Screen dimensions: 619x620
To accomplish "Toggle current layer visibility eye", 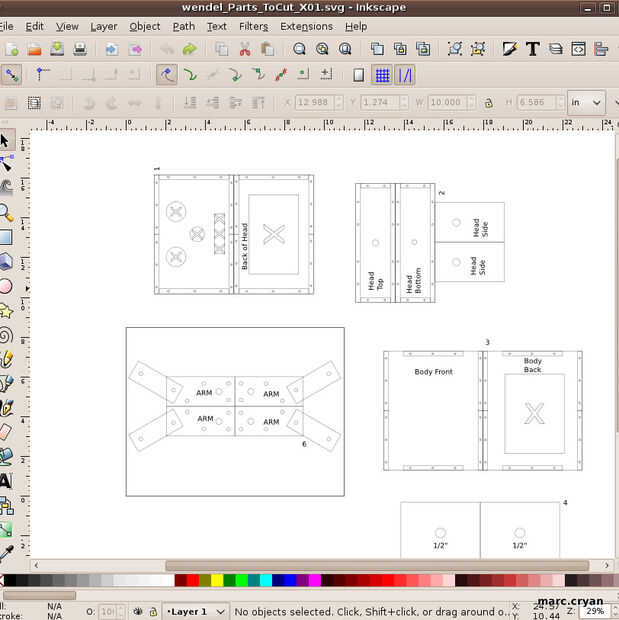I will (138, 611).
